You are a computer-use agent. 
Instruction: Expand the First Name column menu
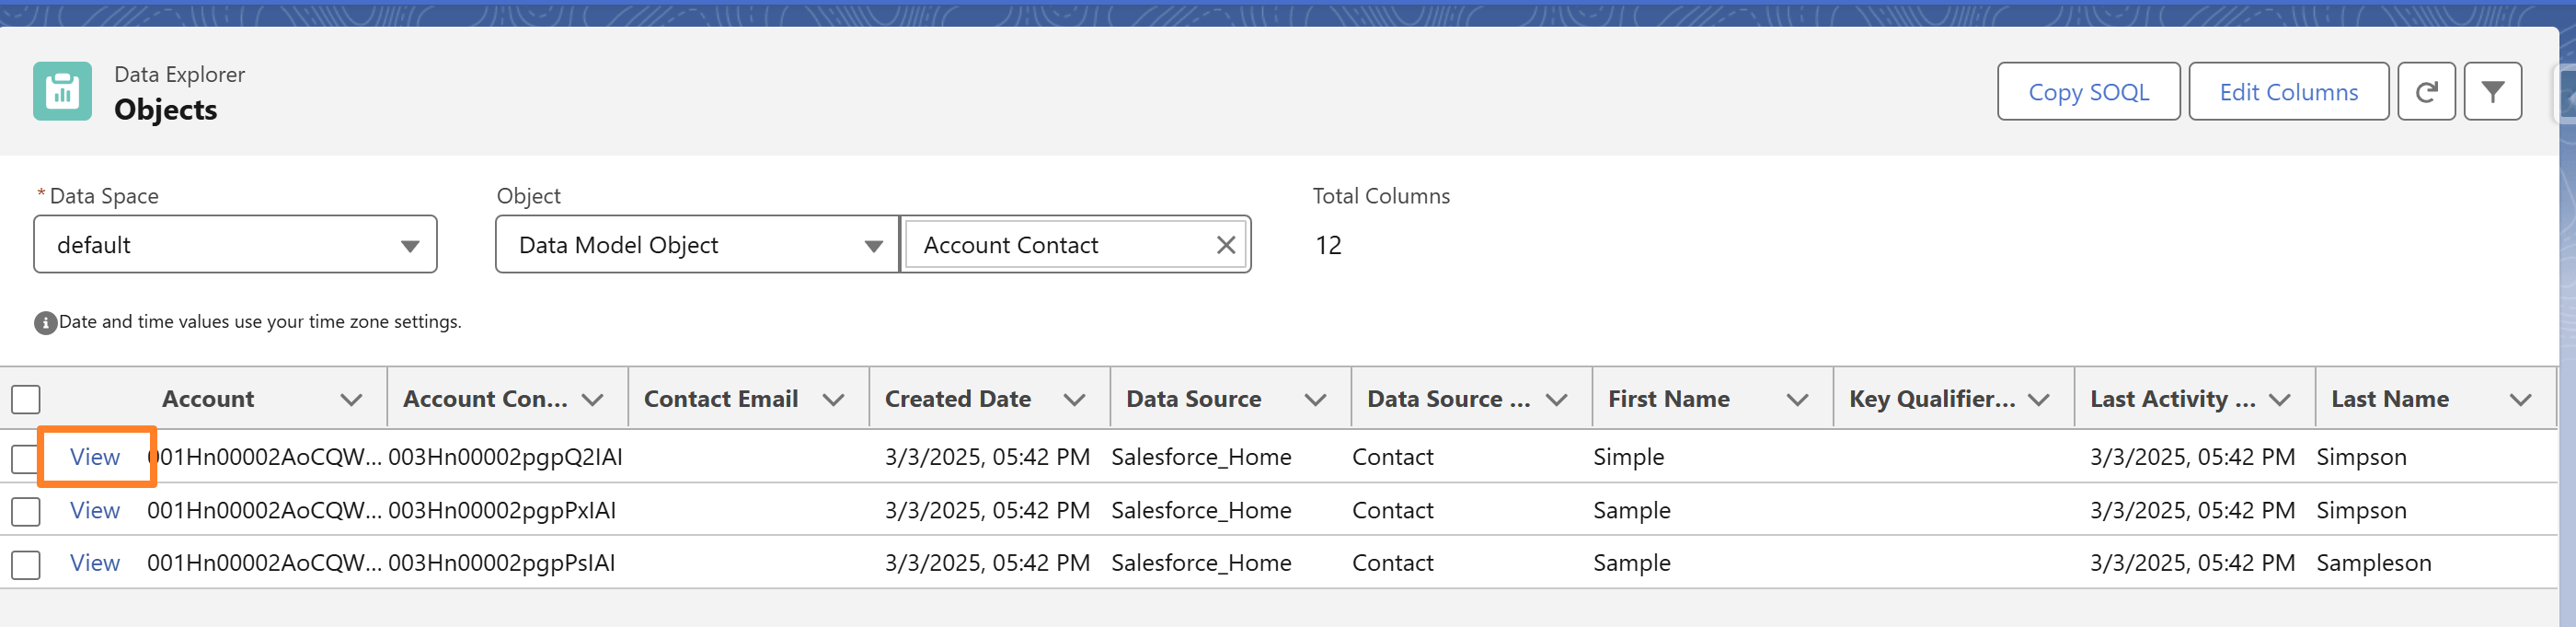[x=1797, y=400]
